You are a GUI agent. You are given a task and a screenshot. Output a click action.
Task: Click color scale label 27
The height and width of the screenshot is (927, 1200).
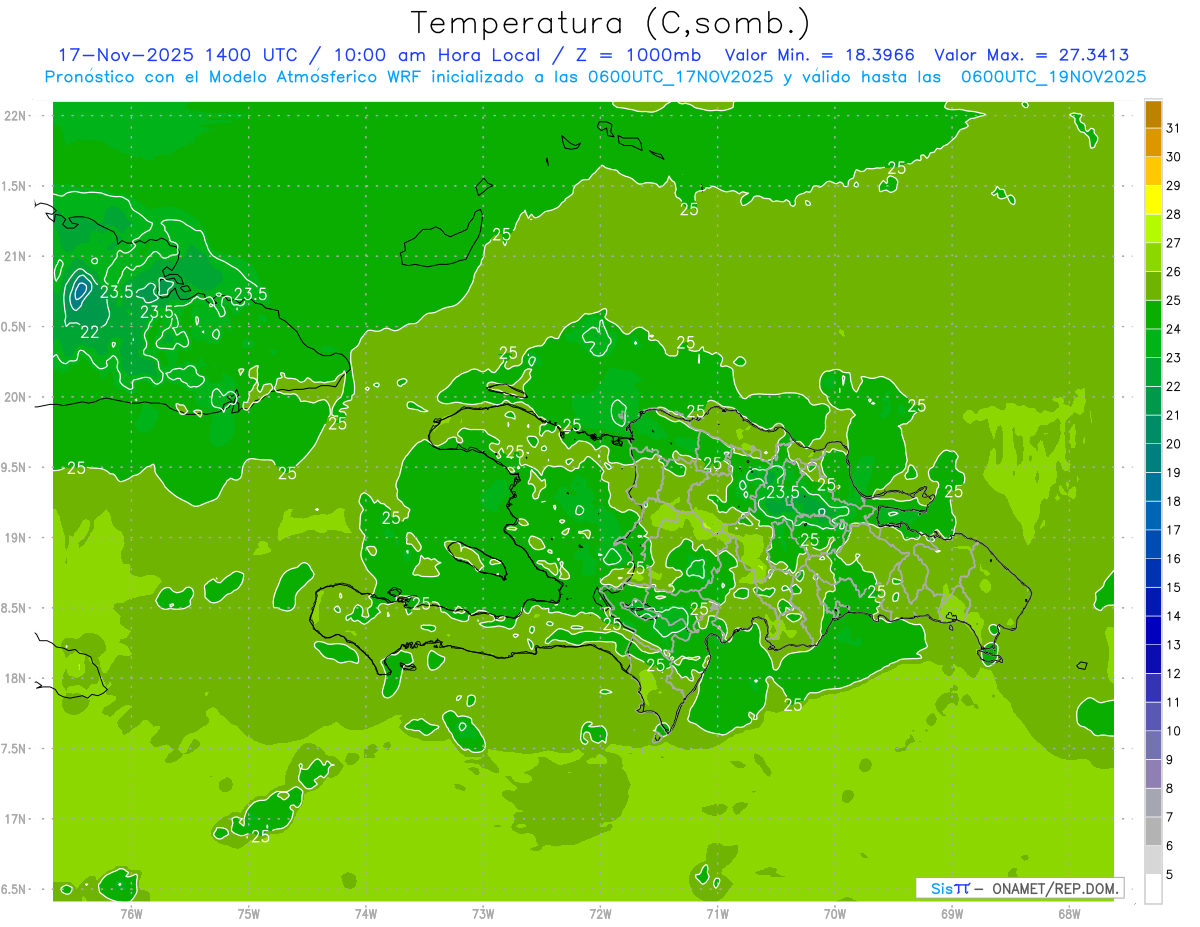(x=1174, y=243)
